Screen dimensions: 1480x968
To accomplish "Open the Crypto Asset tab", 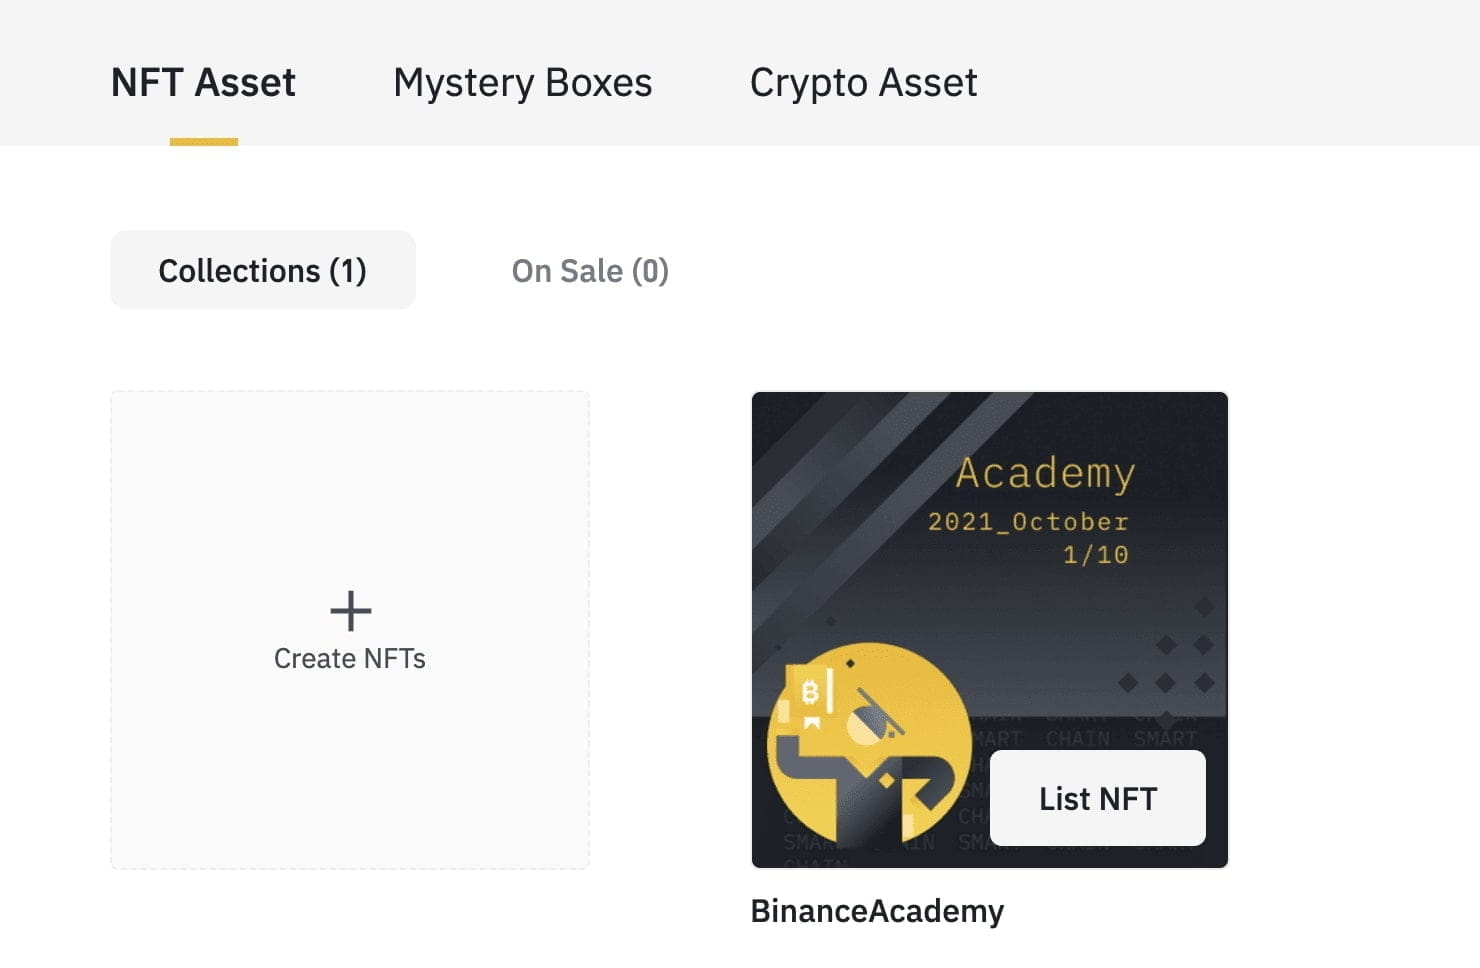I will [864, 82].
